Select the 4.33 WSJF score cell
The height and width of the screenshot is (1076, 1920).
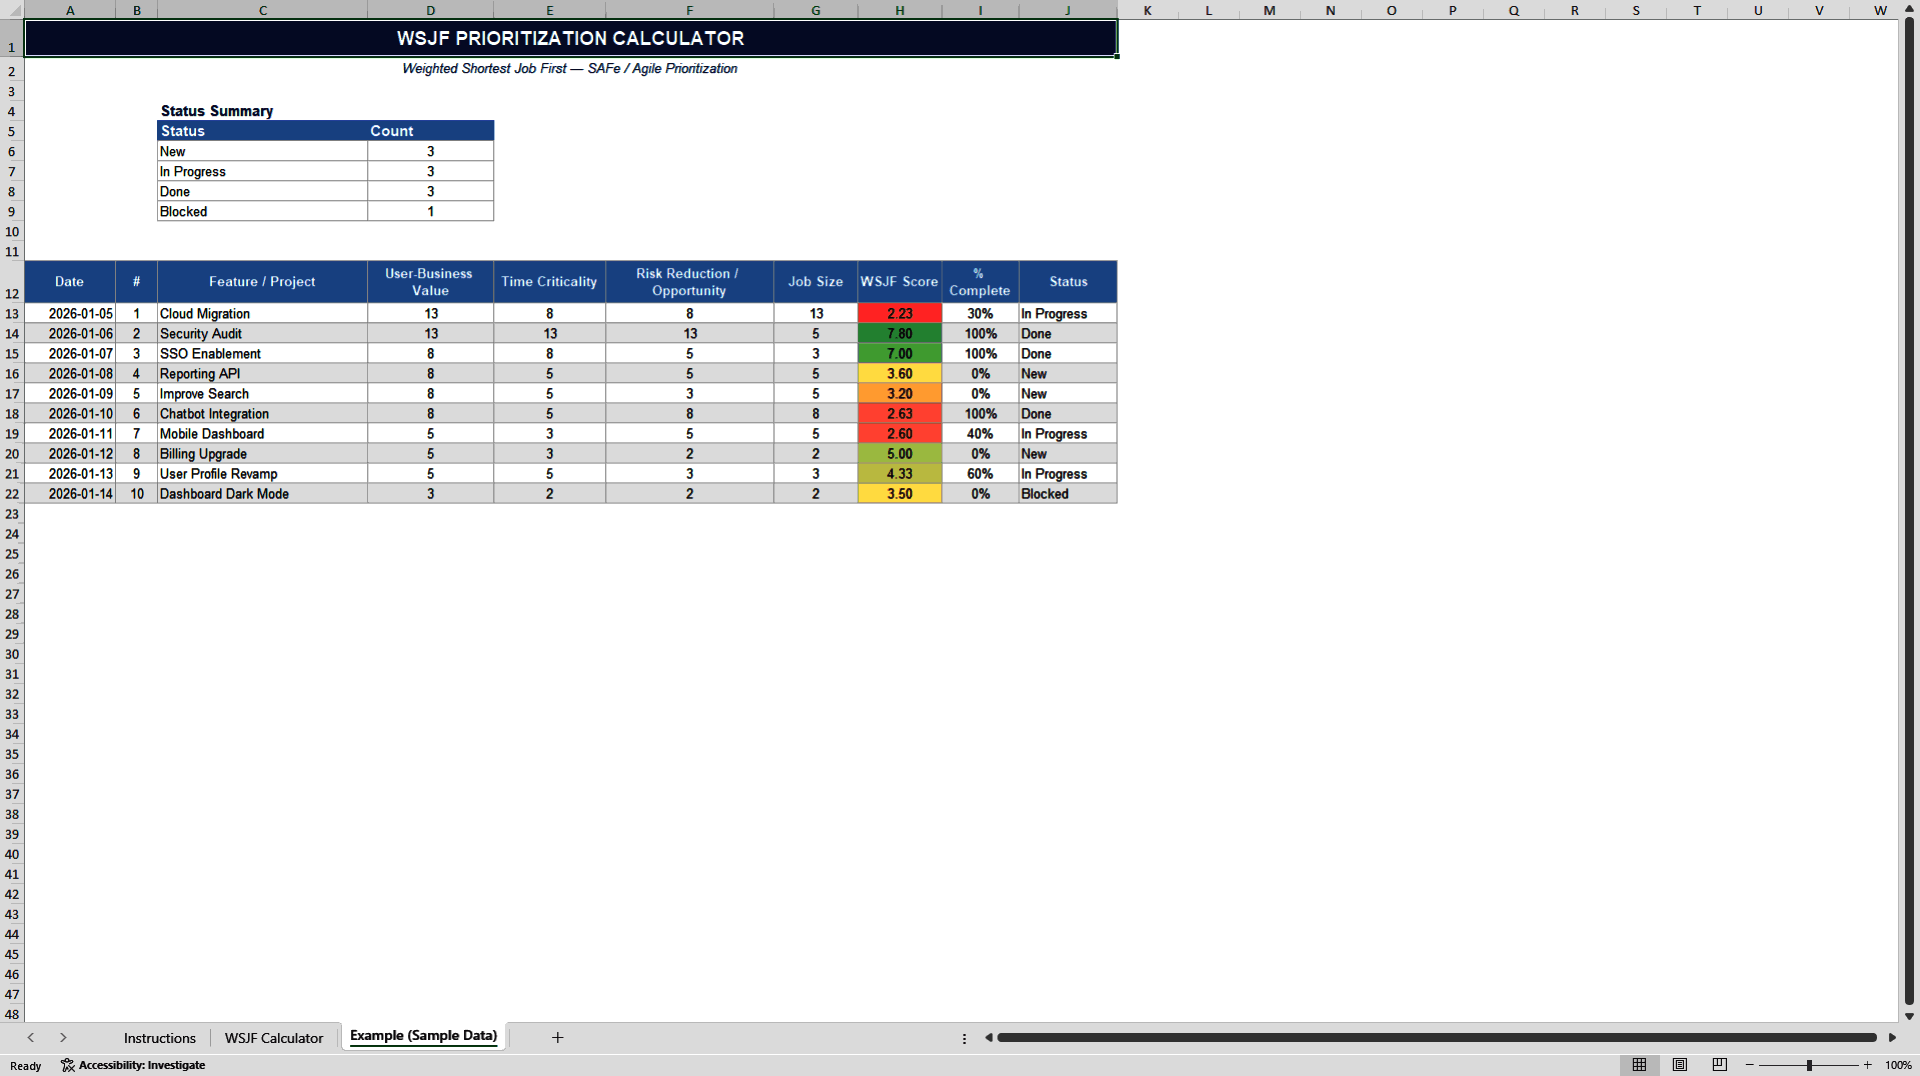899,474
